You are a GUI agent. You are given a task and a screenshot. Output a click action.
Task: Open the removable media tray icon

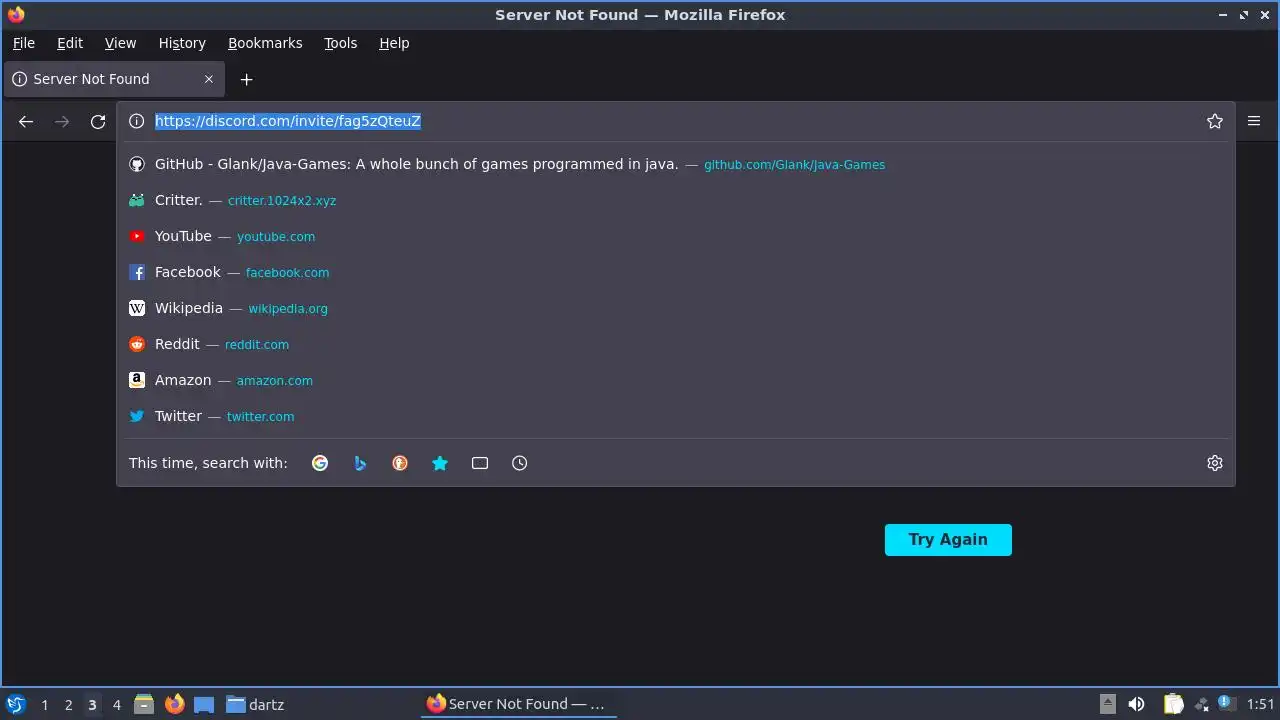[1107, 704]
